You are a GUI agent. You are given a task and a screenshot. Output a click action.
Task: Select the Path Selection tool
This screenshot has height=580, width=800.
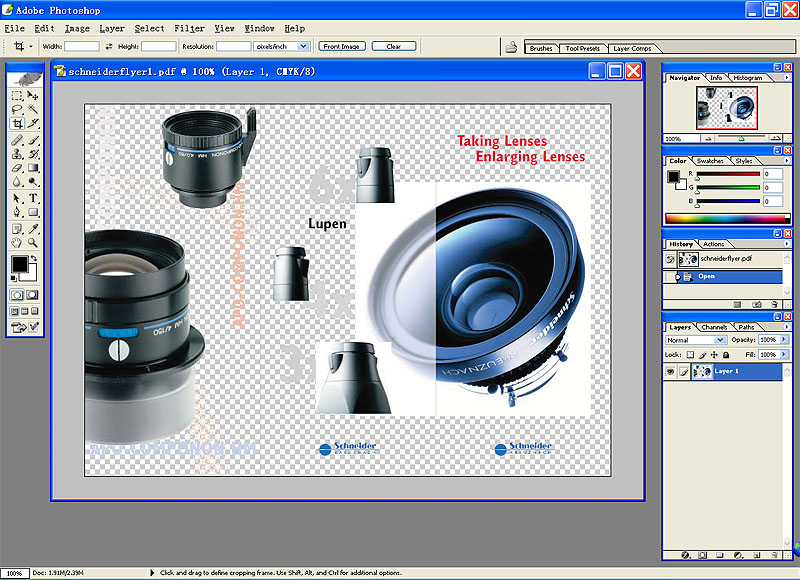(17, 198)
